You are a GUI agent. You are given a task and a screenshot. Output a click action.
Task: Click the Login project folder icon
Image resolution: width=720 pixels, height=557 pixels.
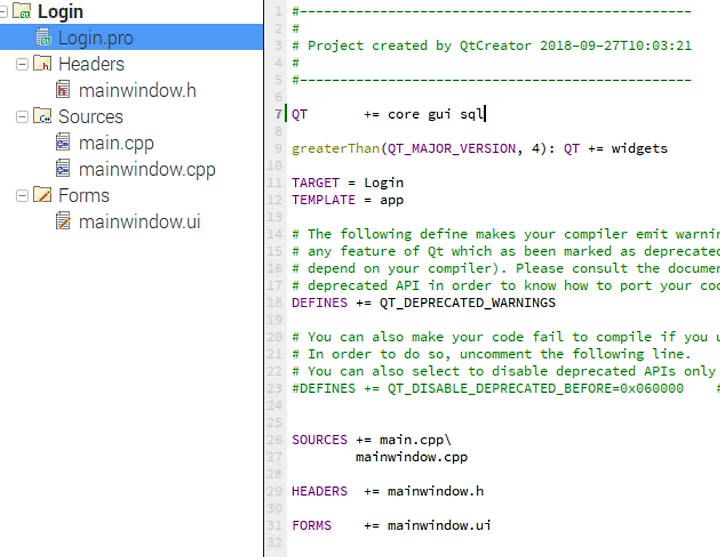point(22,11)
